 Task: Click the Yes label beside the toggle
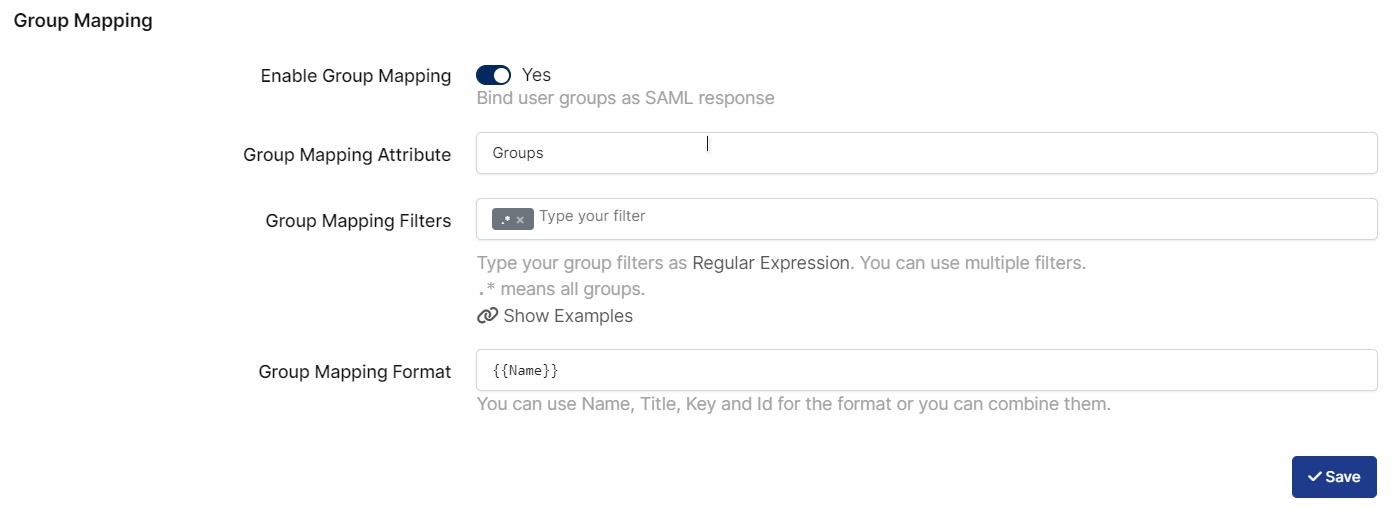click(x=536, y=75)
